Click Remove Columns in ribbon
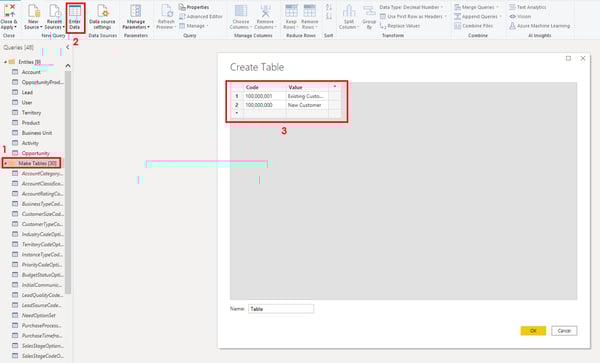 (x=265, y=17)
